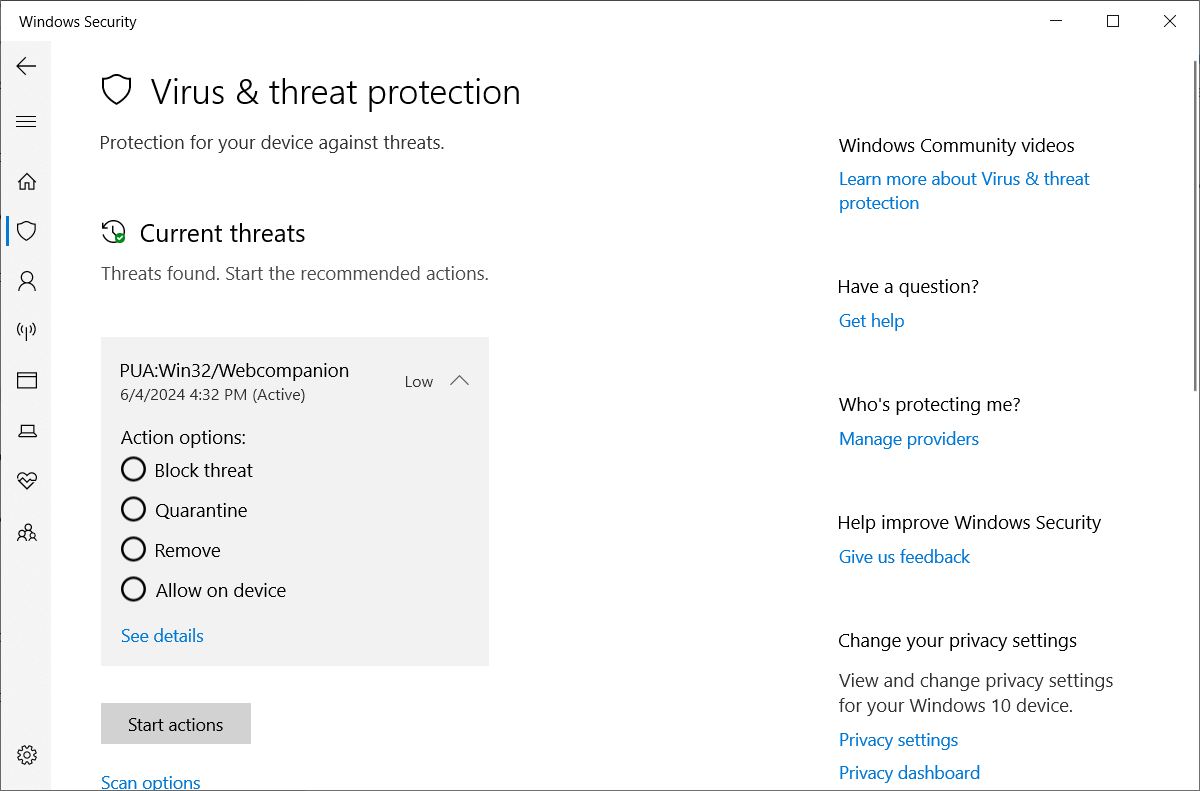The height and width of the screenshot is (791, 1200).
Task: Open the Settings gear at sidebar bottom
Action: (x=27, y=755)
